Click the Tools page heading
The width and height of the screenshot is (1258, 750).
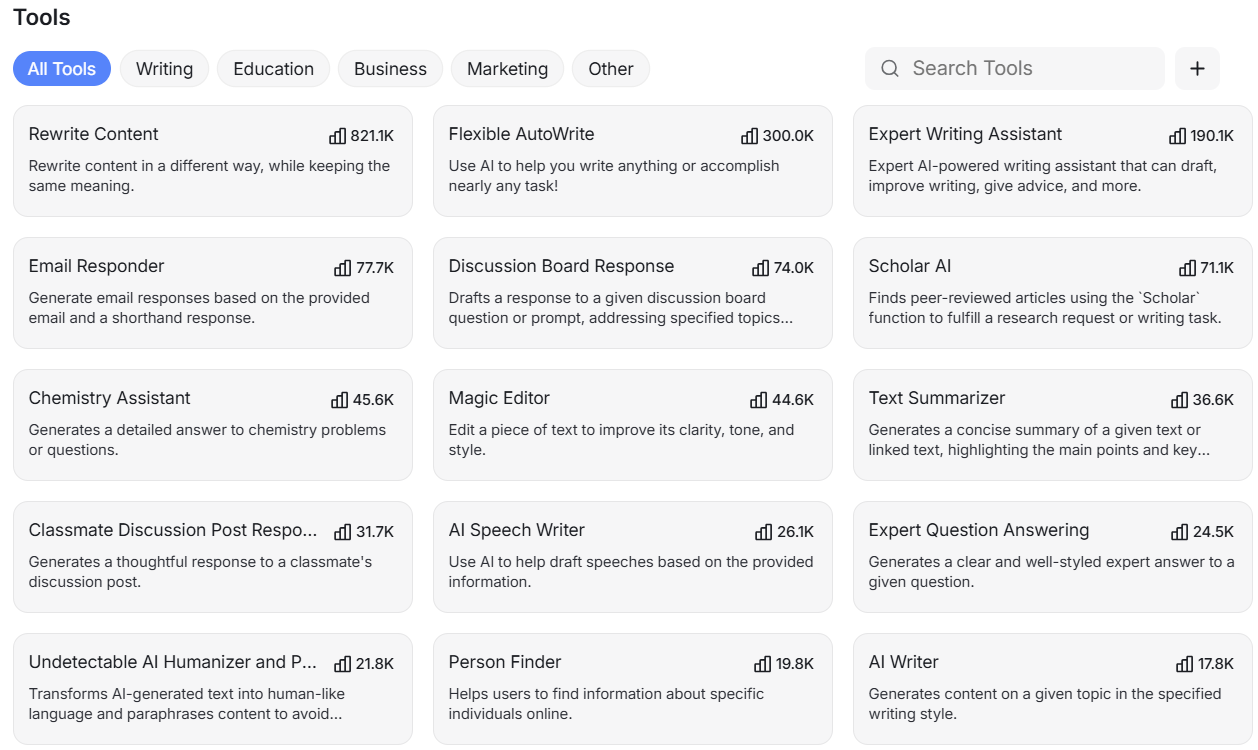(42, 17)
